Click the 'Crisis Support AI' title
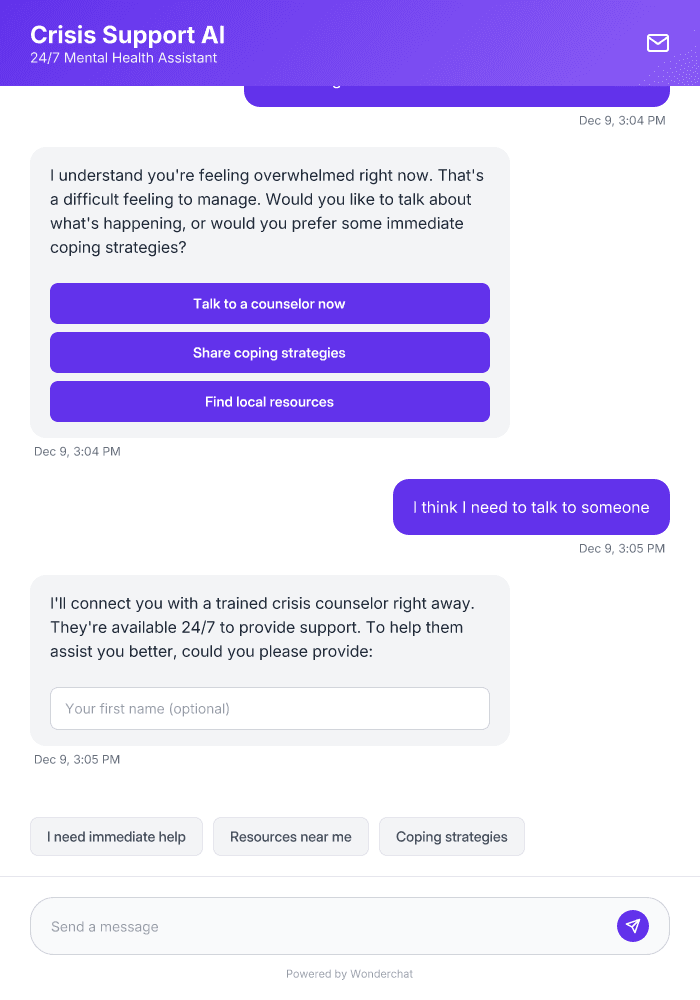700x1000 pixels. click(126, 34)
